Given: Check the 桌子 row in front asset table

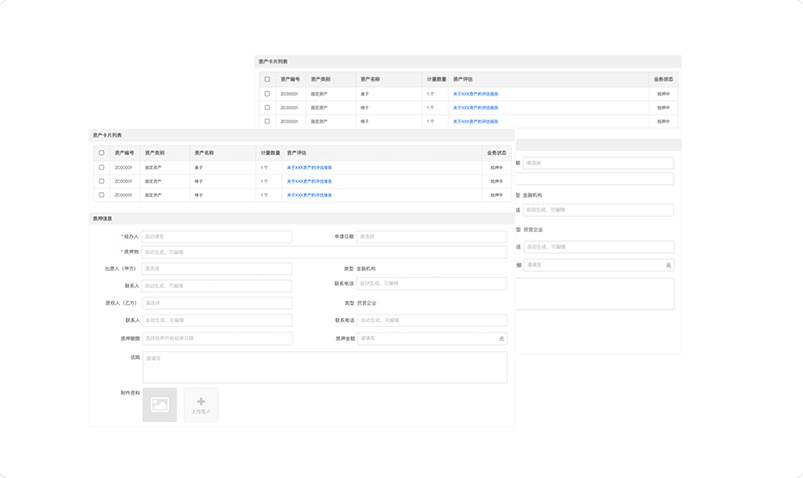Looking at the screenshot, I should 101,168.
